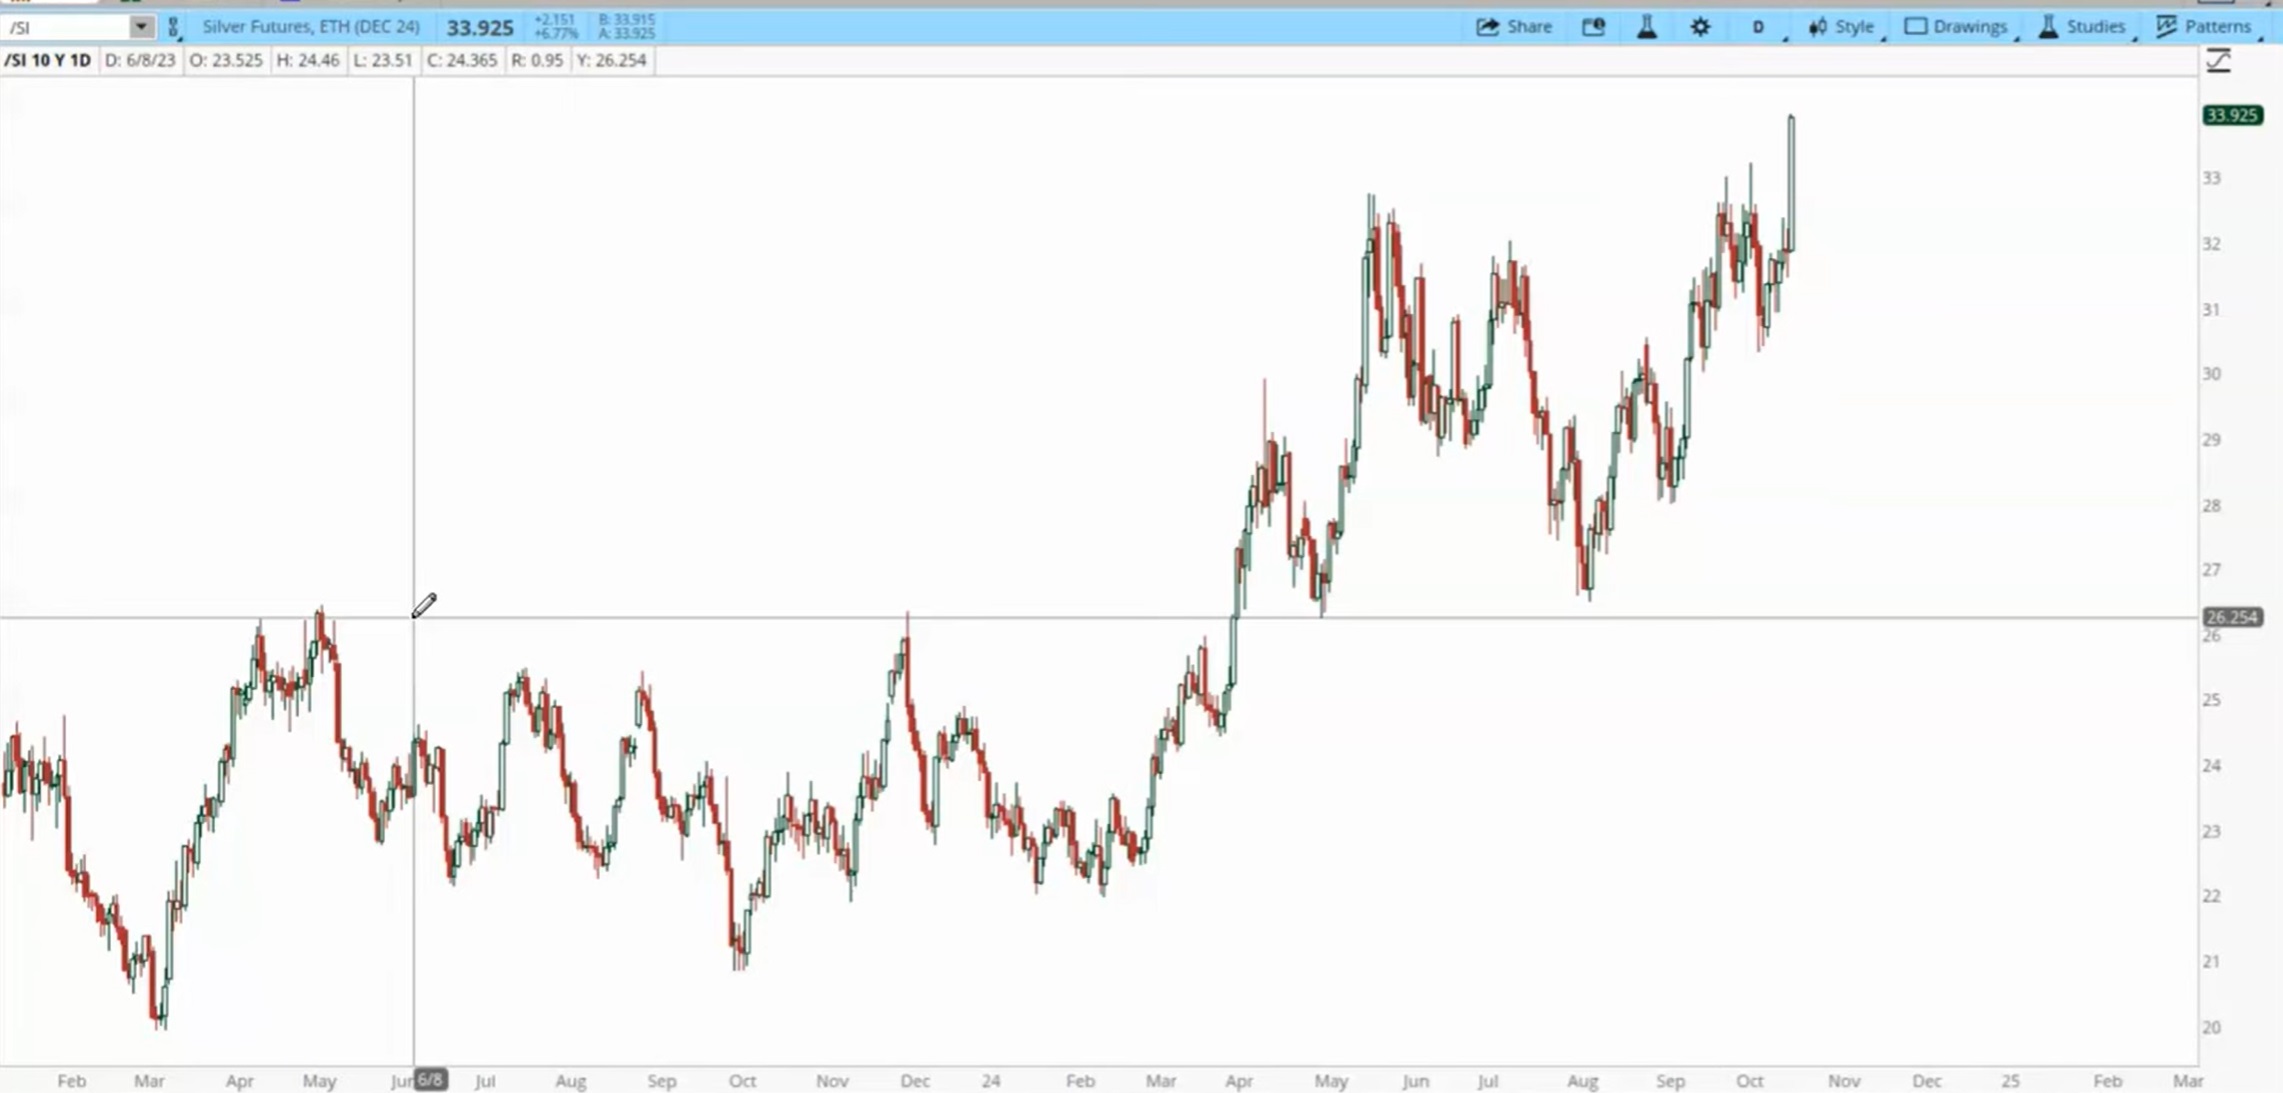Click the Drawings button label

pos(1970,27)
